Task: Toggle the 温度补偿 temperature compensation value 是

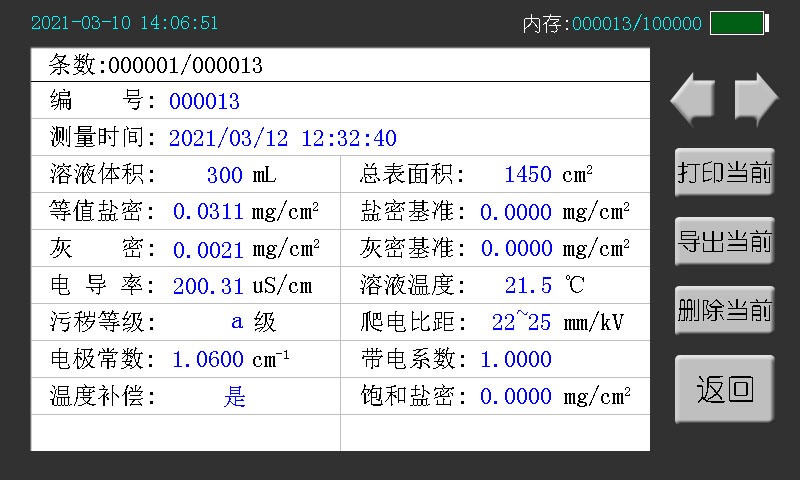Action: [x=235, y=396]
